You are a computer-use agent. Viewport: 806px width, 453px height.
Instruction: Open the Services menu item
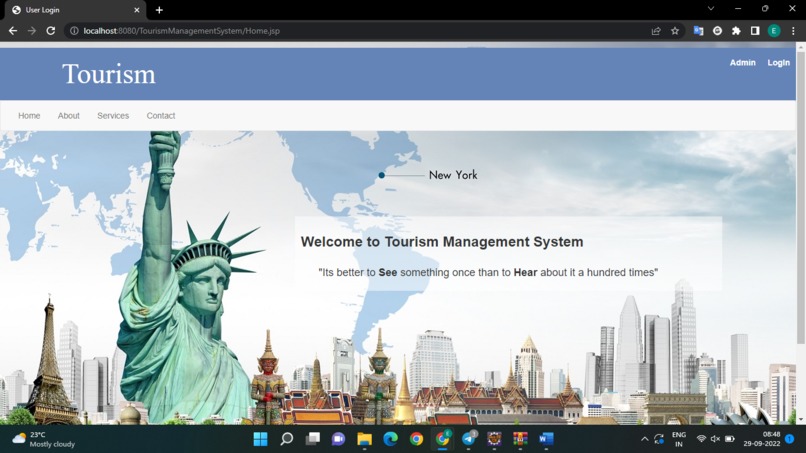113,116
